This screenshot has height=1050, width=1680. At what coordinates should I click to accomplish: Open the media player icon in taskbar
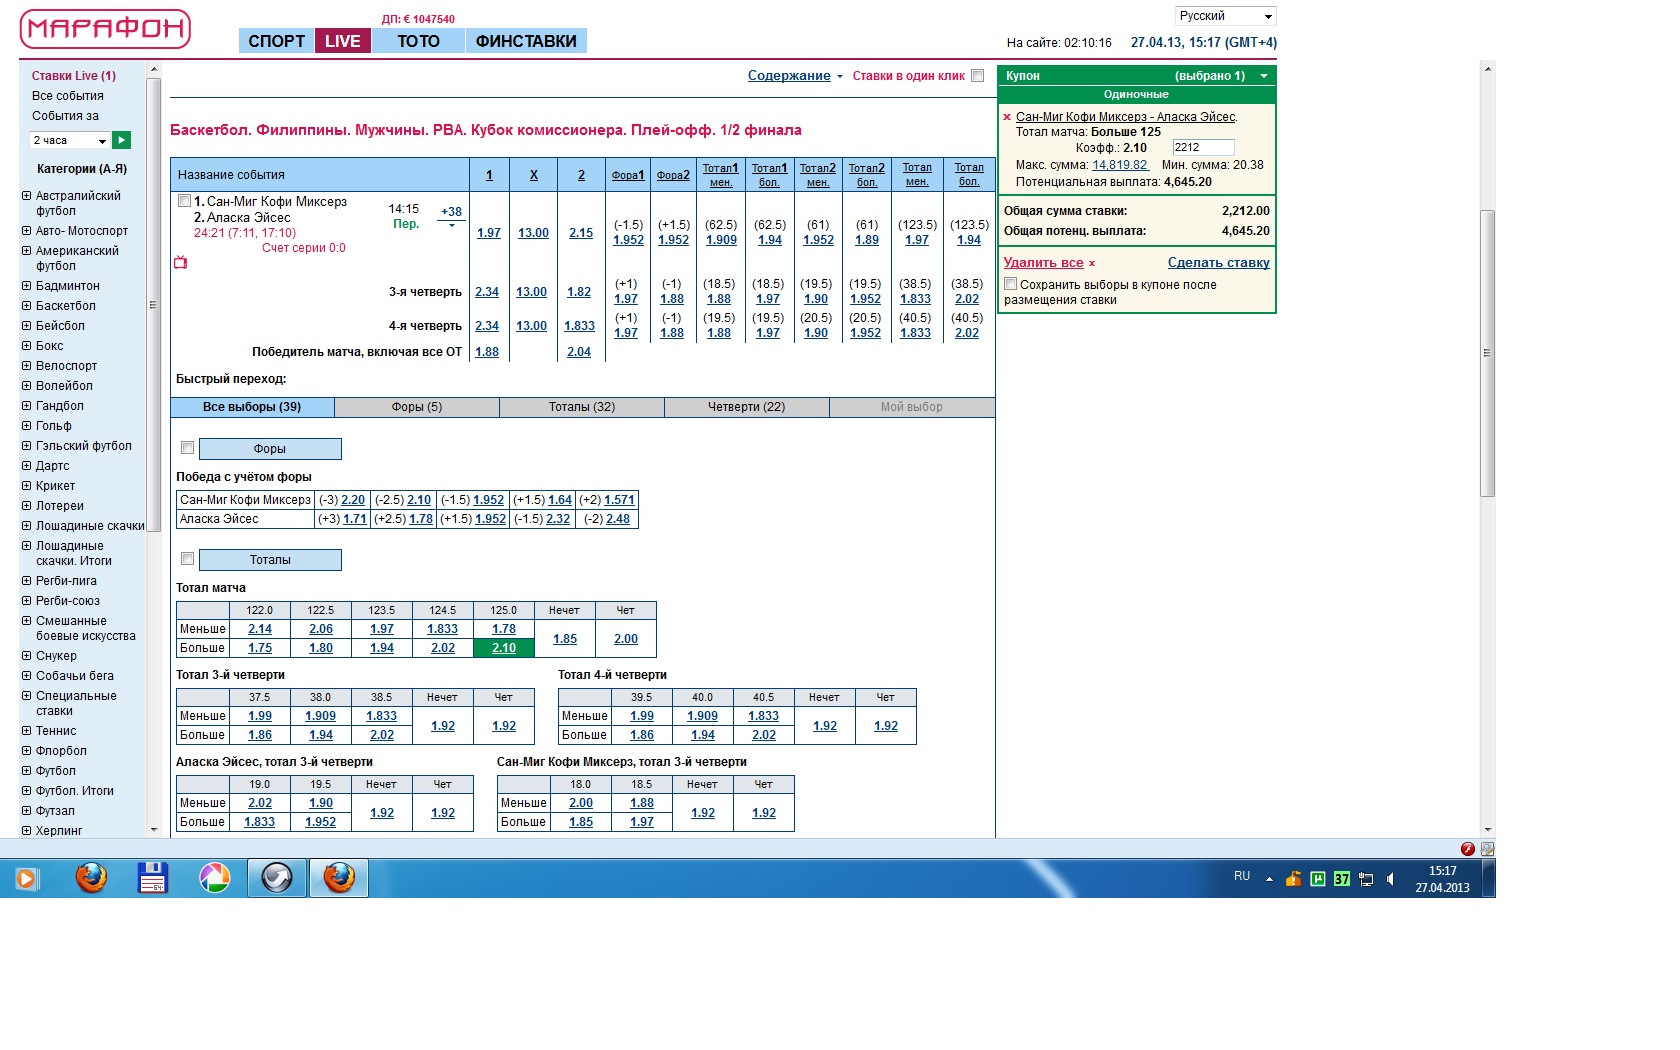coord(26,878)
